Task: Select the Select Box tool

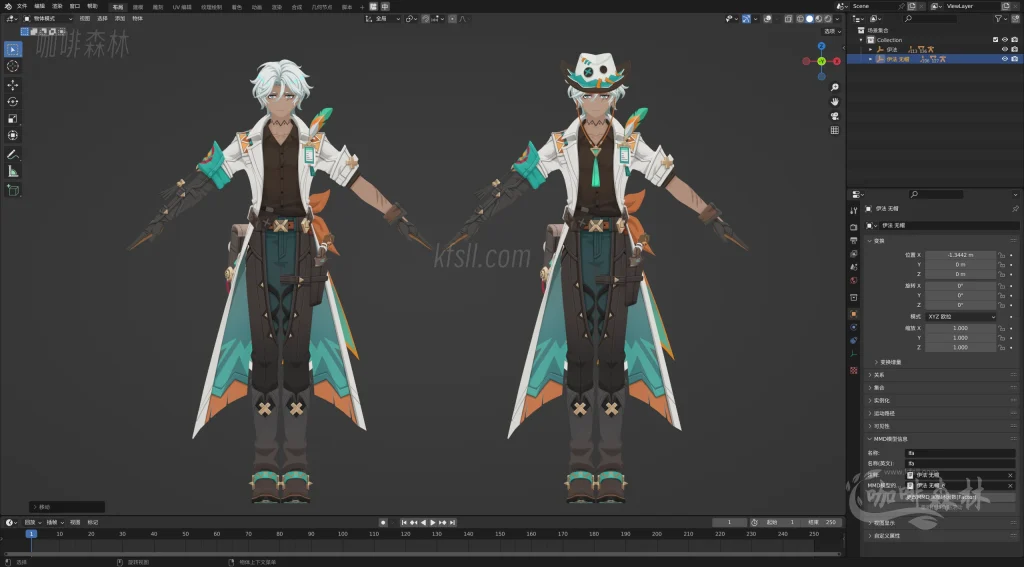Action: point(12,49)
